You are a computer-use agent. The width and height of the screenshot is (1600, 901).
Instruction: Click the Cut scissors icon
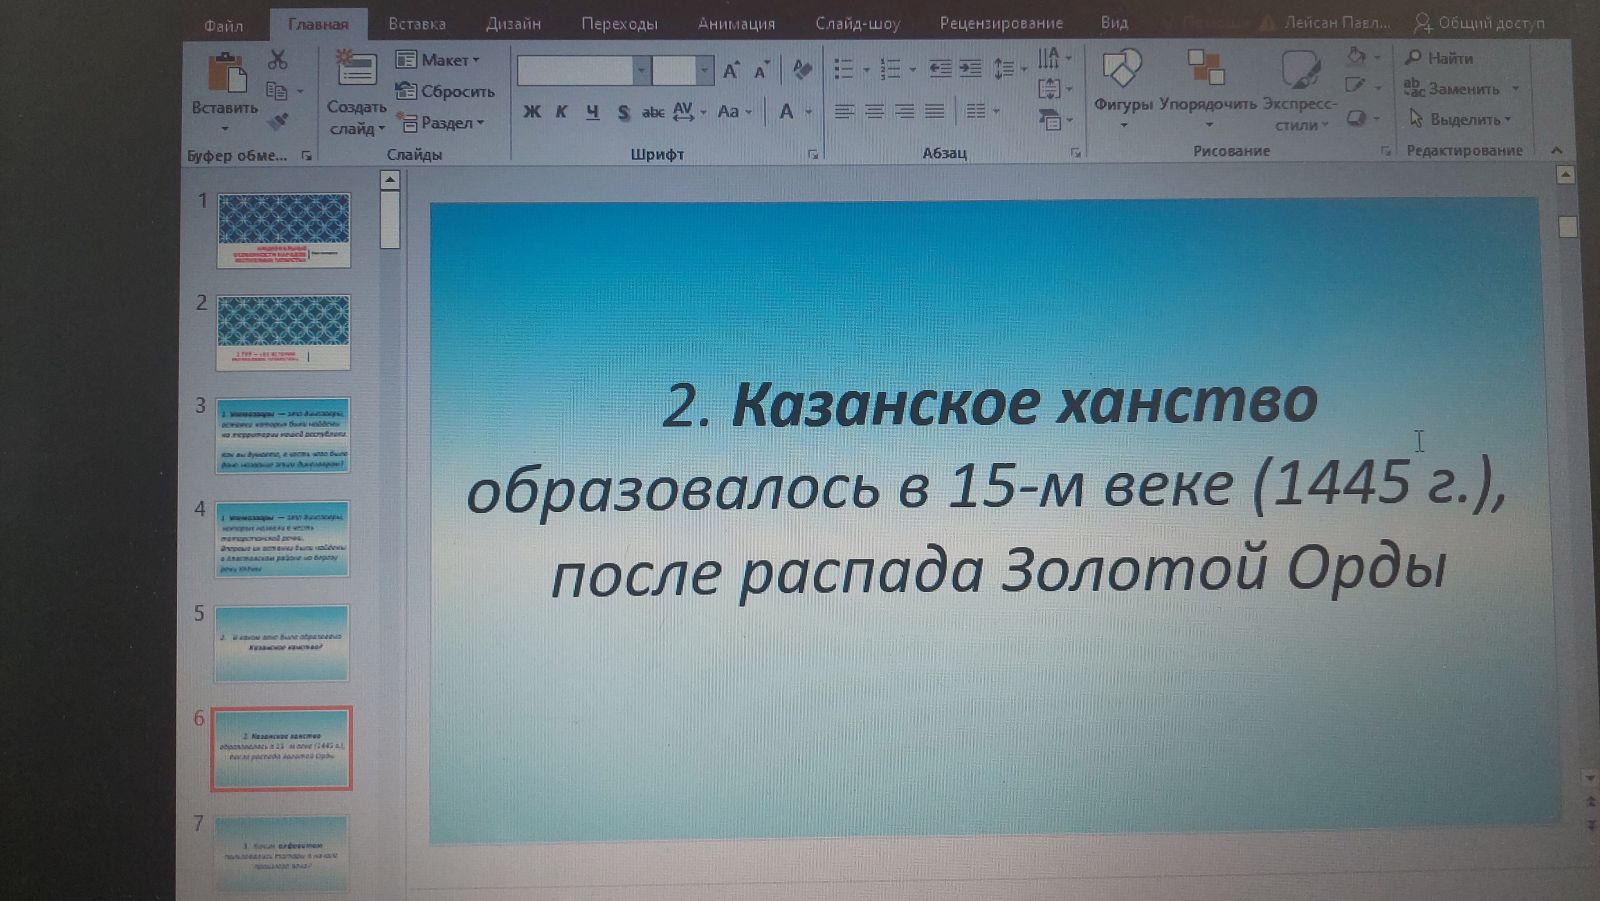[x=278, y=60]
